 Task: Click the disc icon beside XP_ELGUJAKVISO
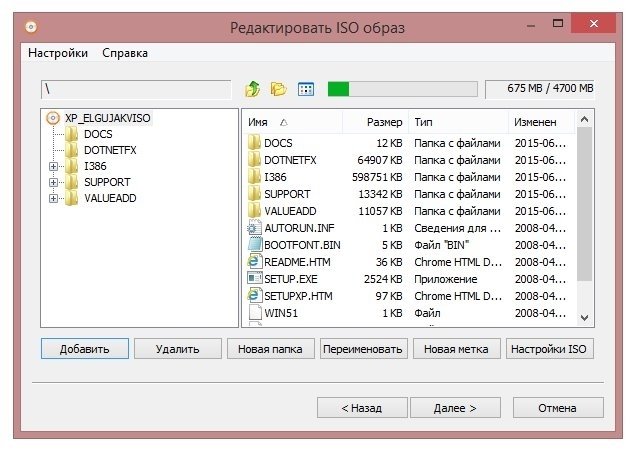(53, 118)
